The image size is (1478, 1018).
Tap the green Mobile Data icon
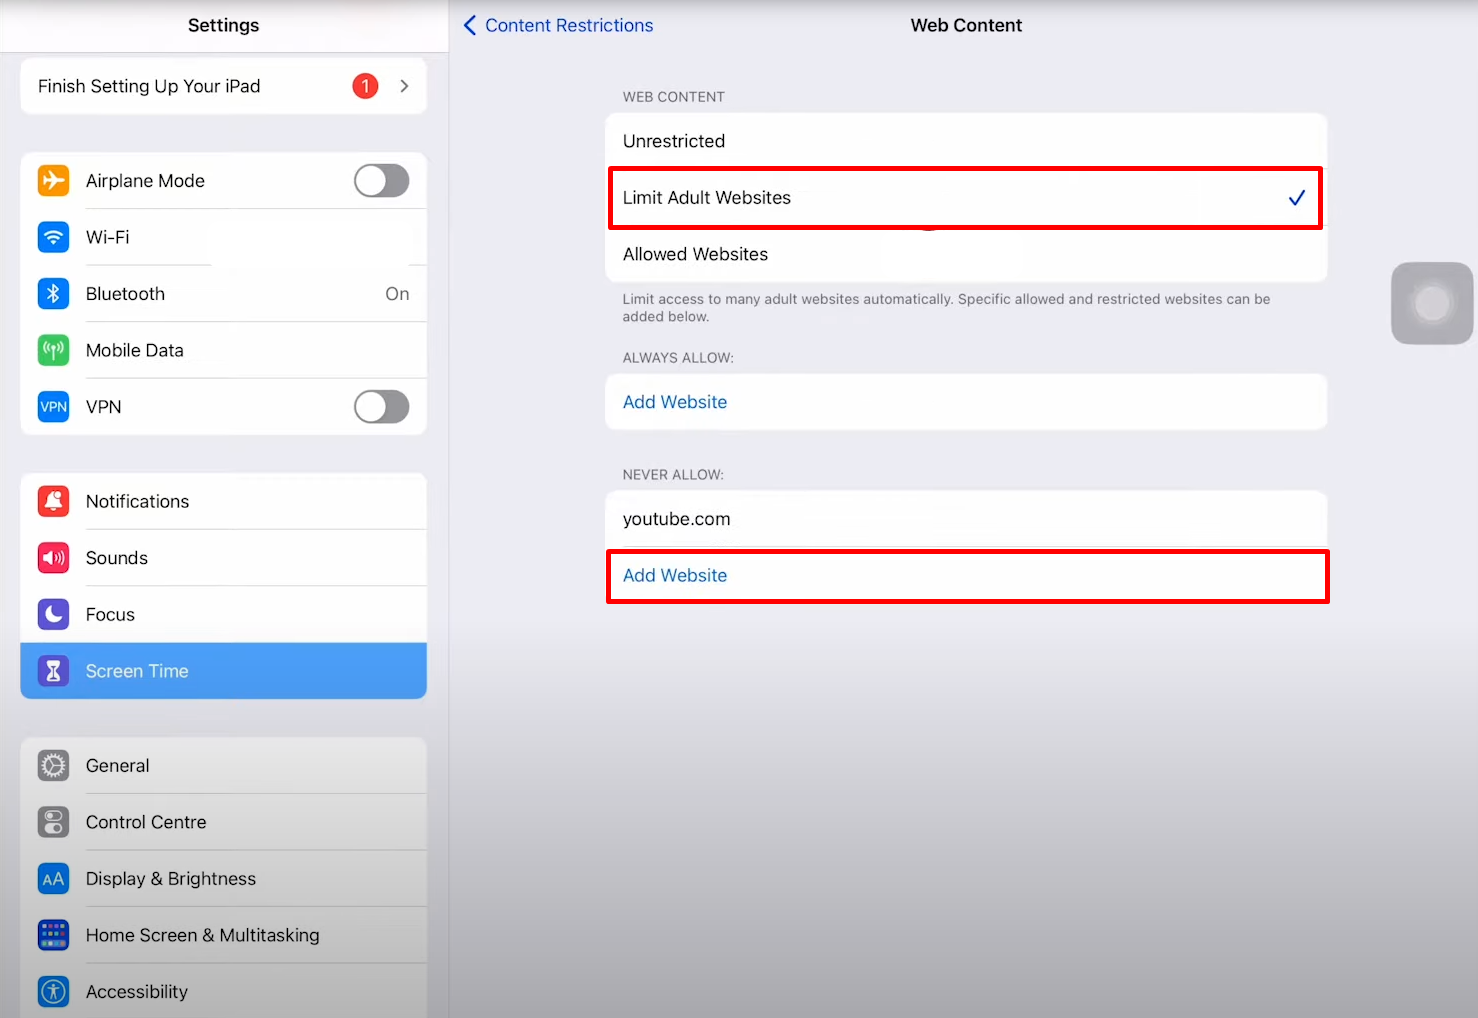[54, 350]
